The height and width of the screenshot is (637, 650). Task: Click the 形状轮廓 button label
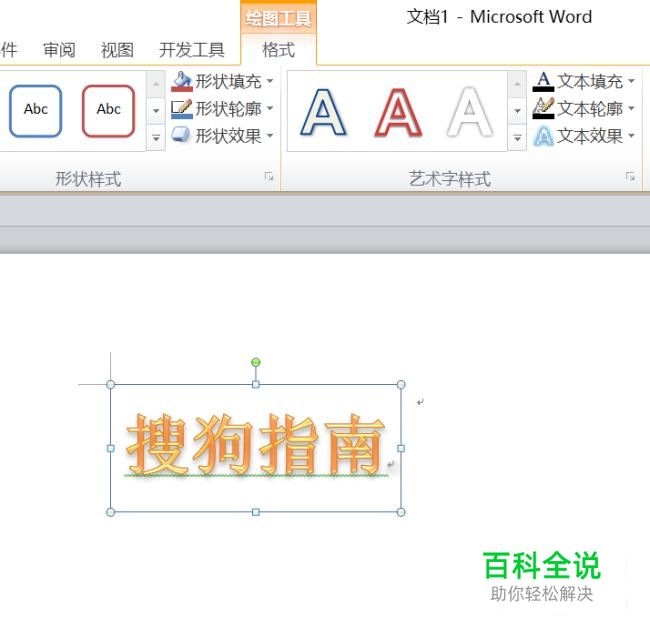228,109
